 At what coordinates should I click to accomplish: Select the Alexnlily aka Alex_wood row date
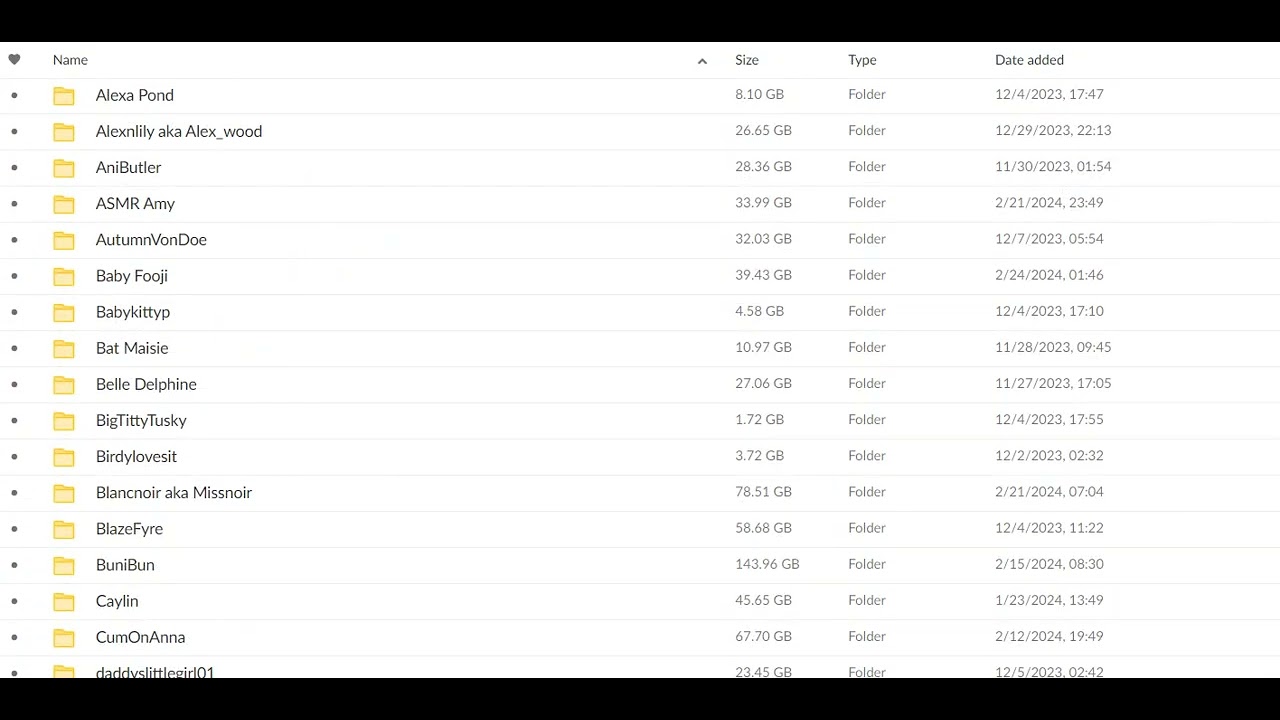(x=1053, y=131)
